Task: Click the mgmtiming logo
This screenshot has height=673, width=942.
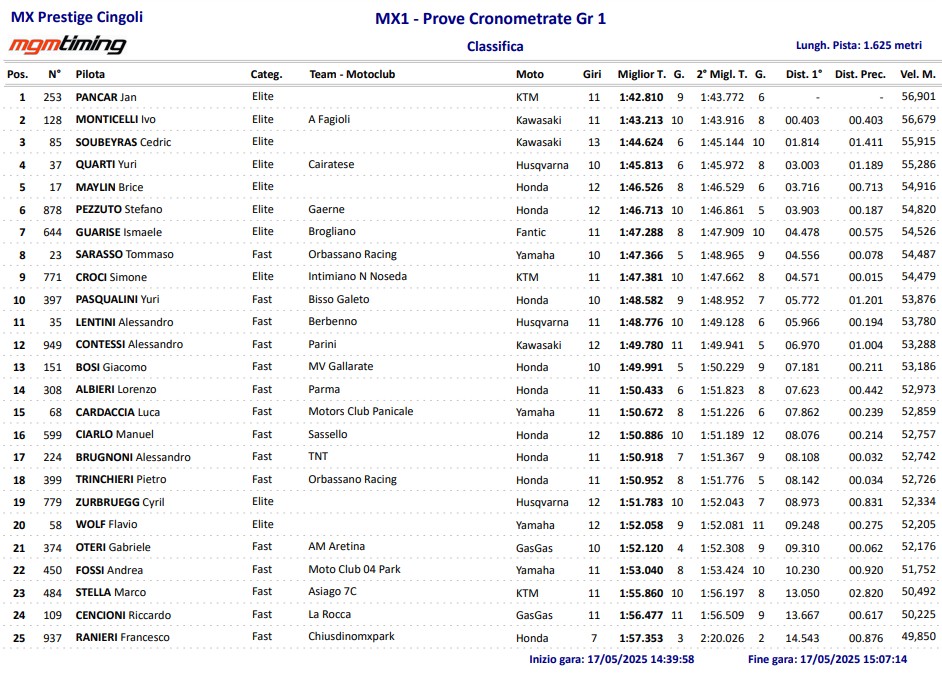Action: (x=67, y=44)
